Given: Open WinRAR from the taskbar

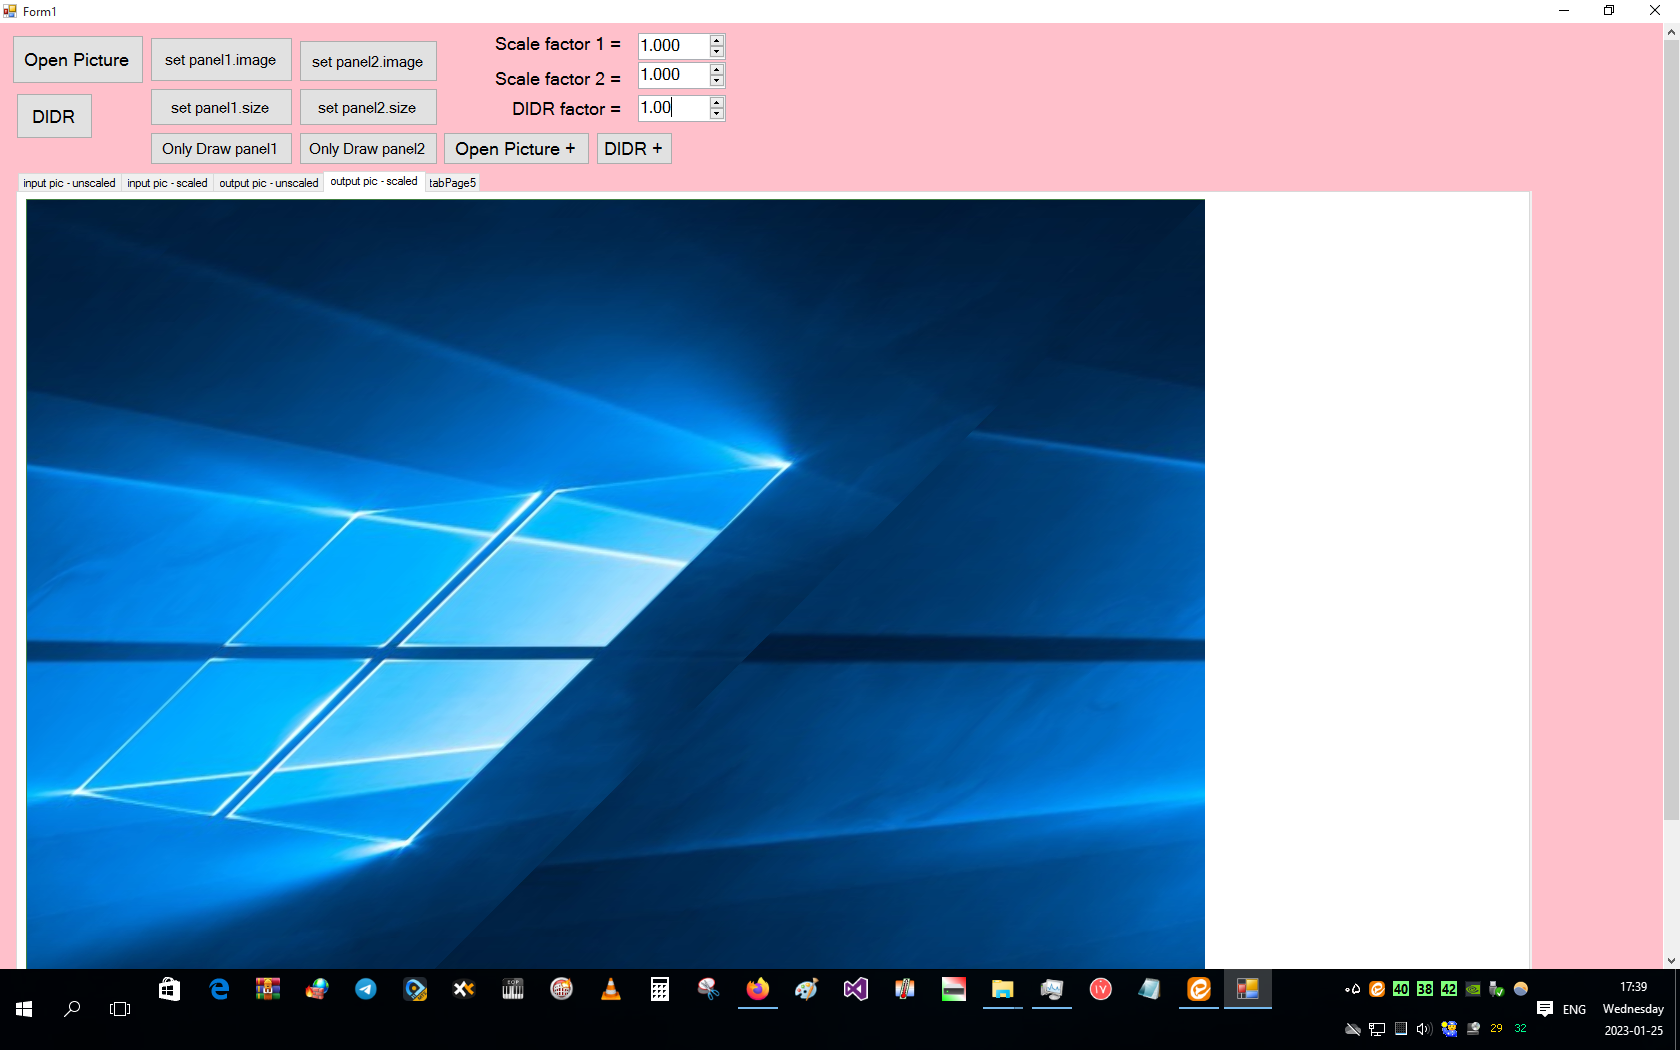Looking at the screenshot, I should tap(268, 990).
